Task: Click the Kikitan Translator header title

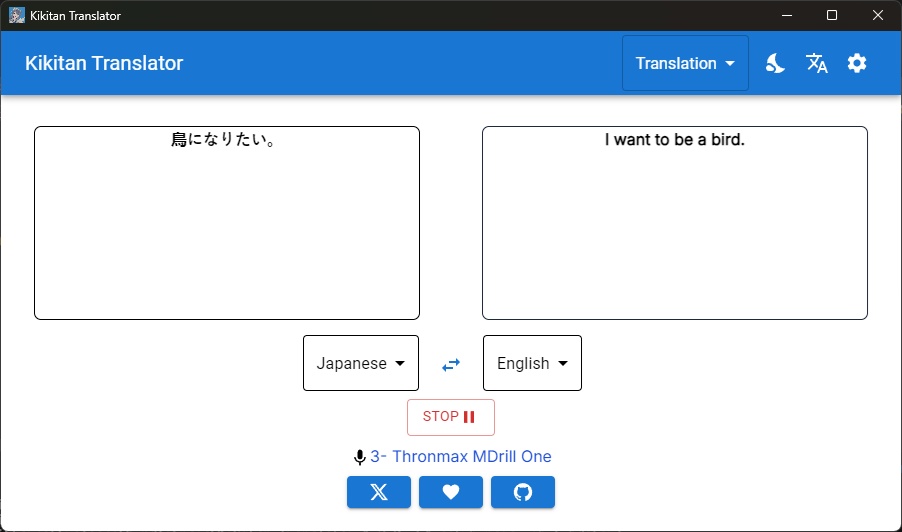Action: coord(104,63)
